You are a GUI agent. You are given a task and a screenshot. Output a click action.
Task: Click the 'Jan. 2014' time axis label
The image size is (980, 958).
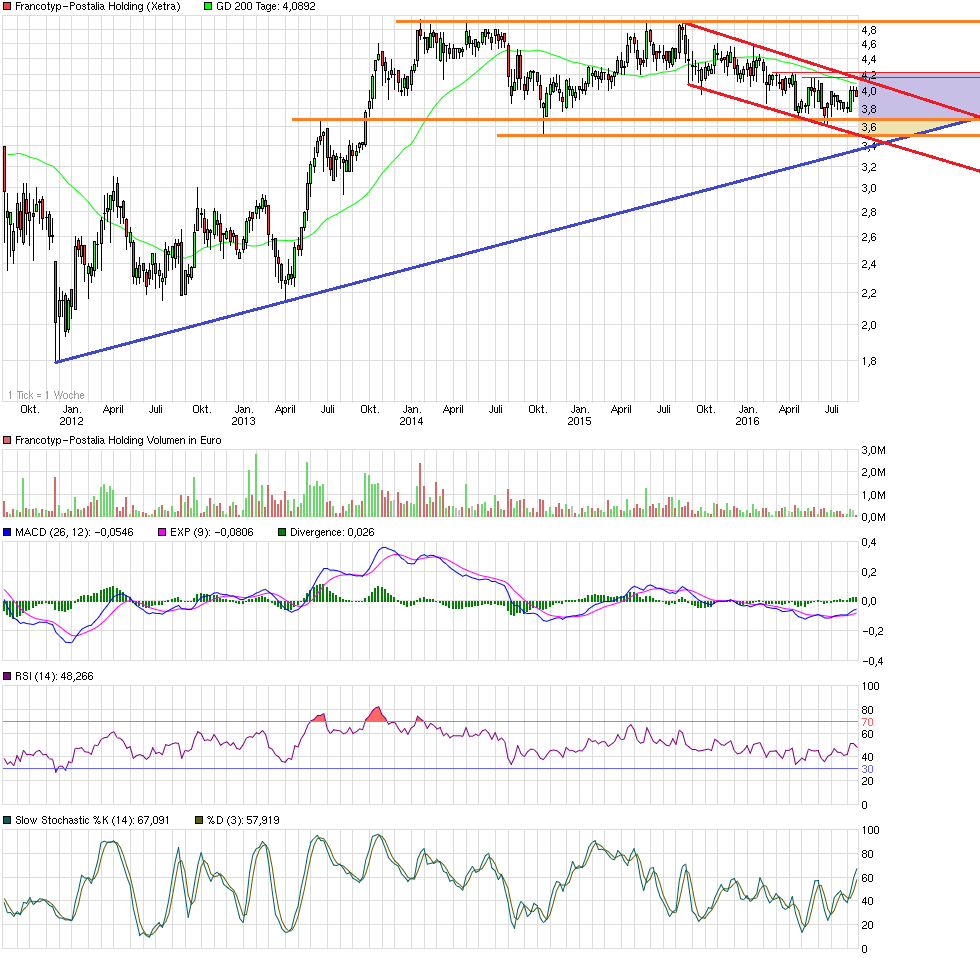coord(411,415)
